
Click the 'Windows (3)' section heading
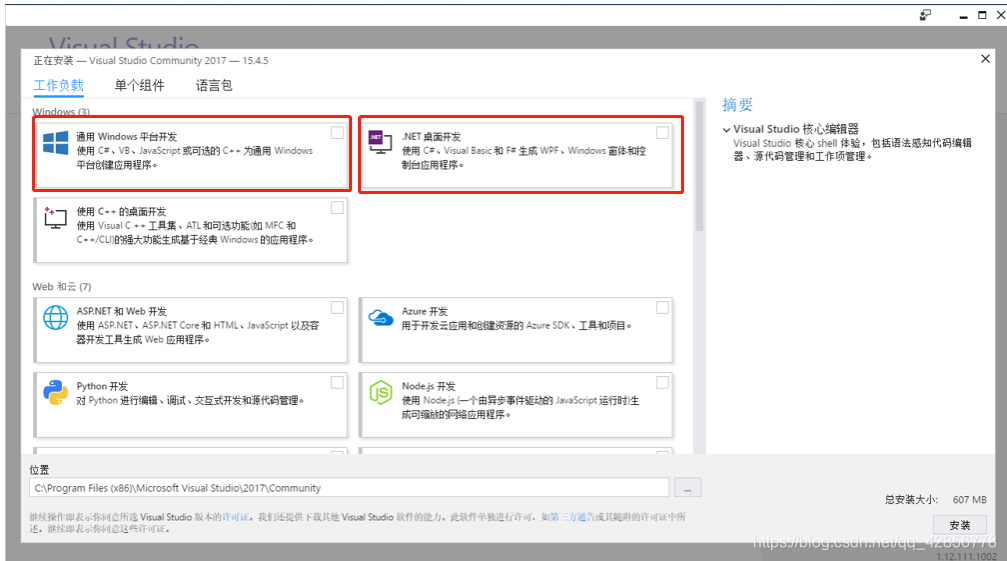tap(61, 112)
